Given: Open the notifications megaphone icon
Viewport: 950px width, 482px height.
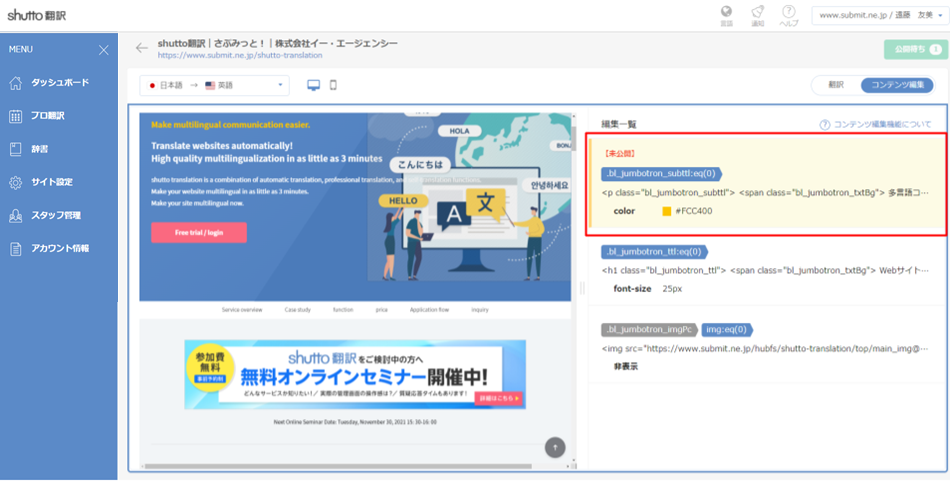Looking at the screenshot, I should pos(757,12).
